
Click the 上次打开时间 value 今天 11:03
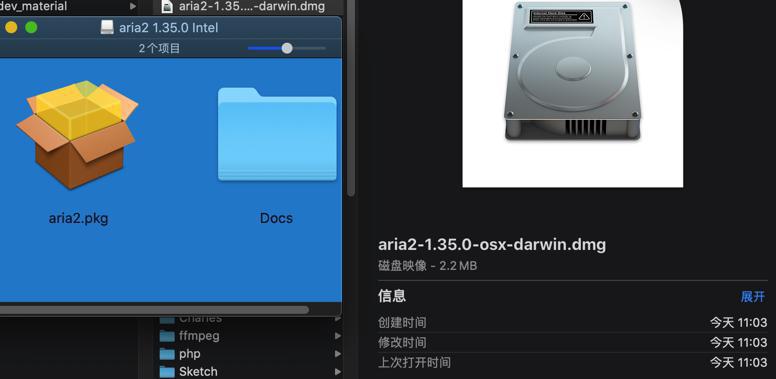tap(739, 362)
